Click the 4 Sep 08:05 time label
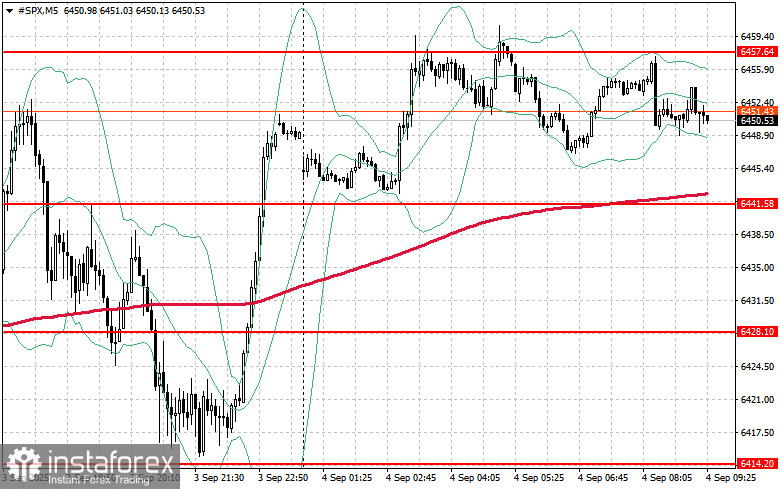Image resolution: width=781 pixels, height=489 pixels. click(x=667, y=478)
